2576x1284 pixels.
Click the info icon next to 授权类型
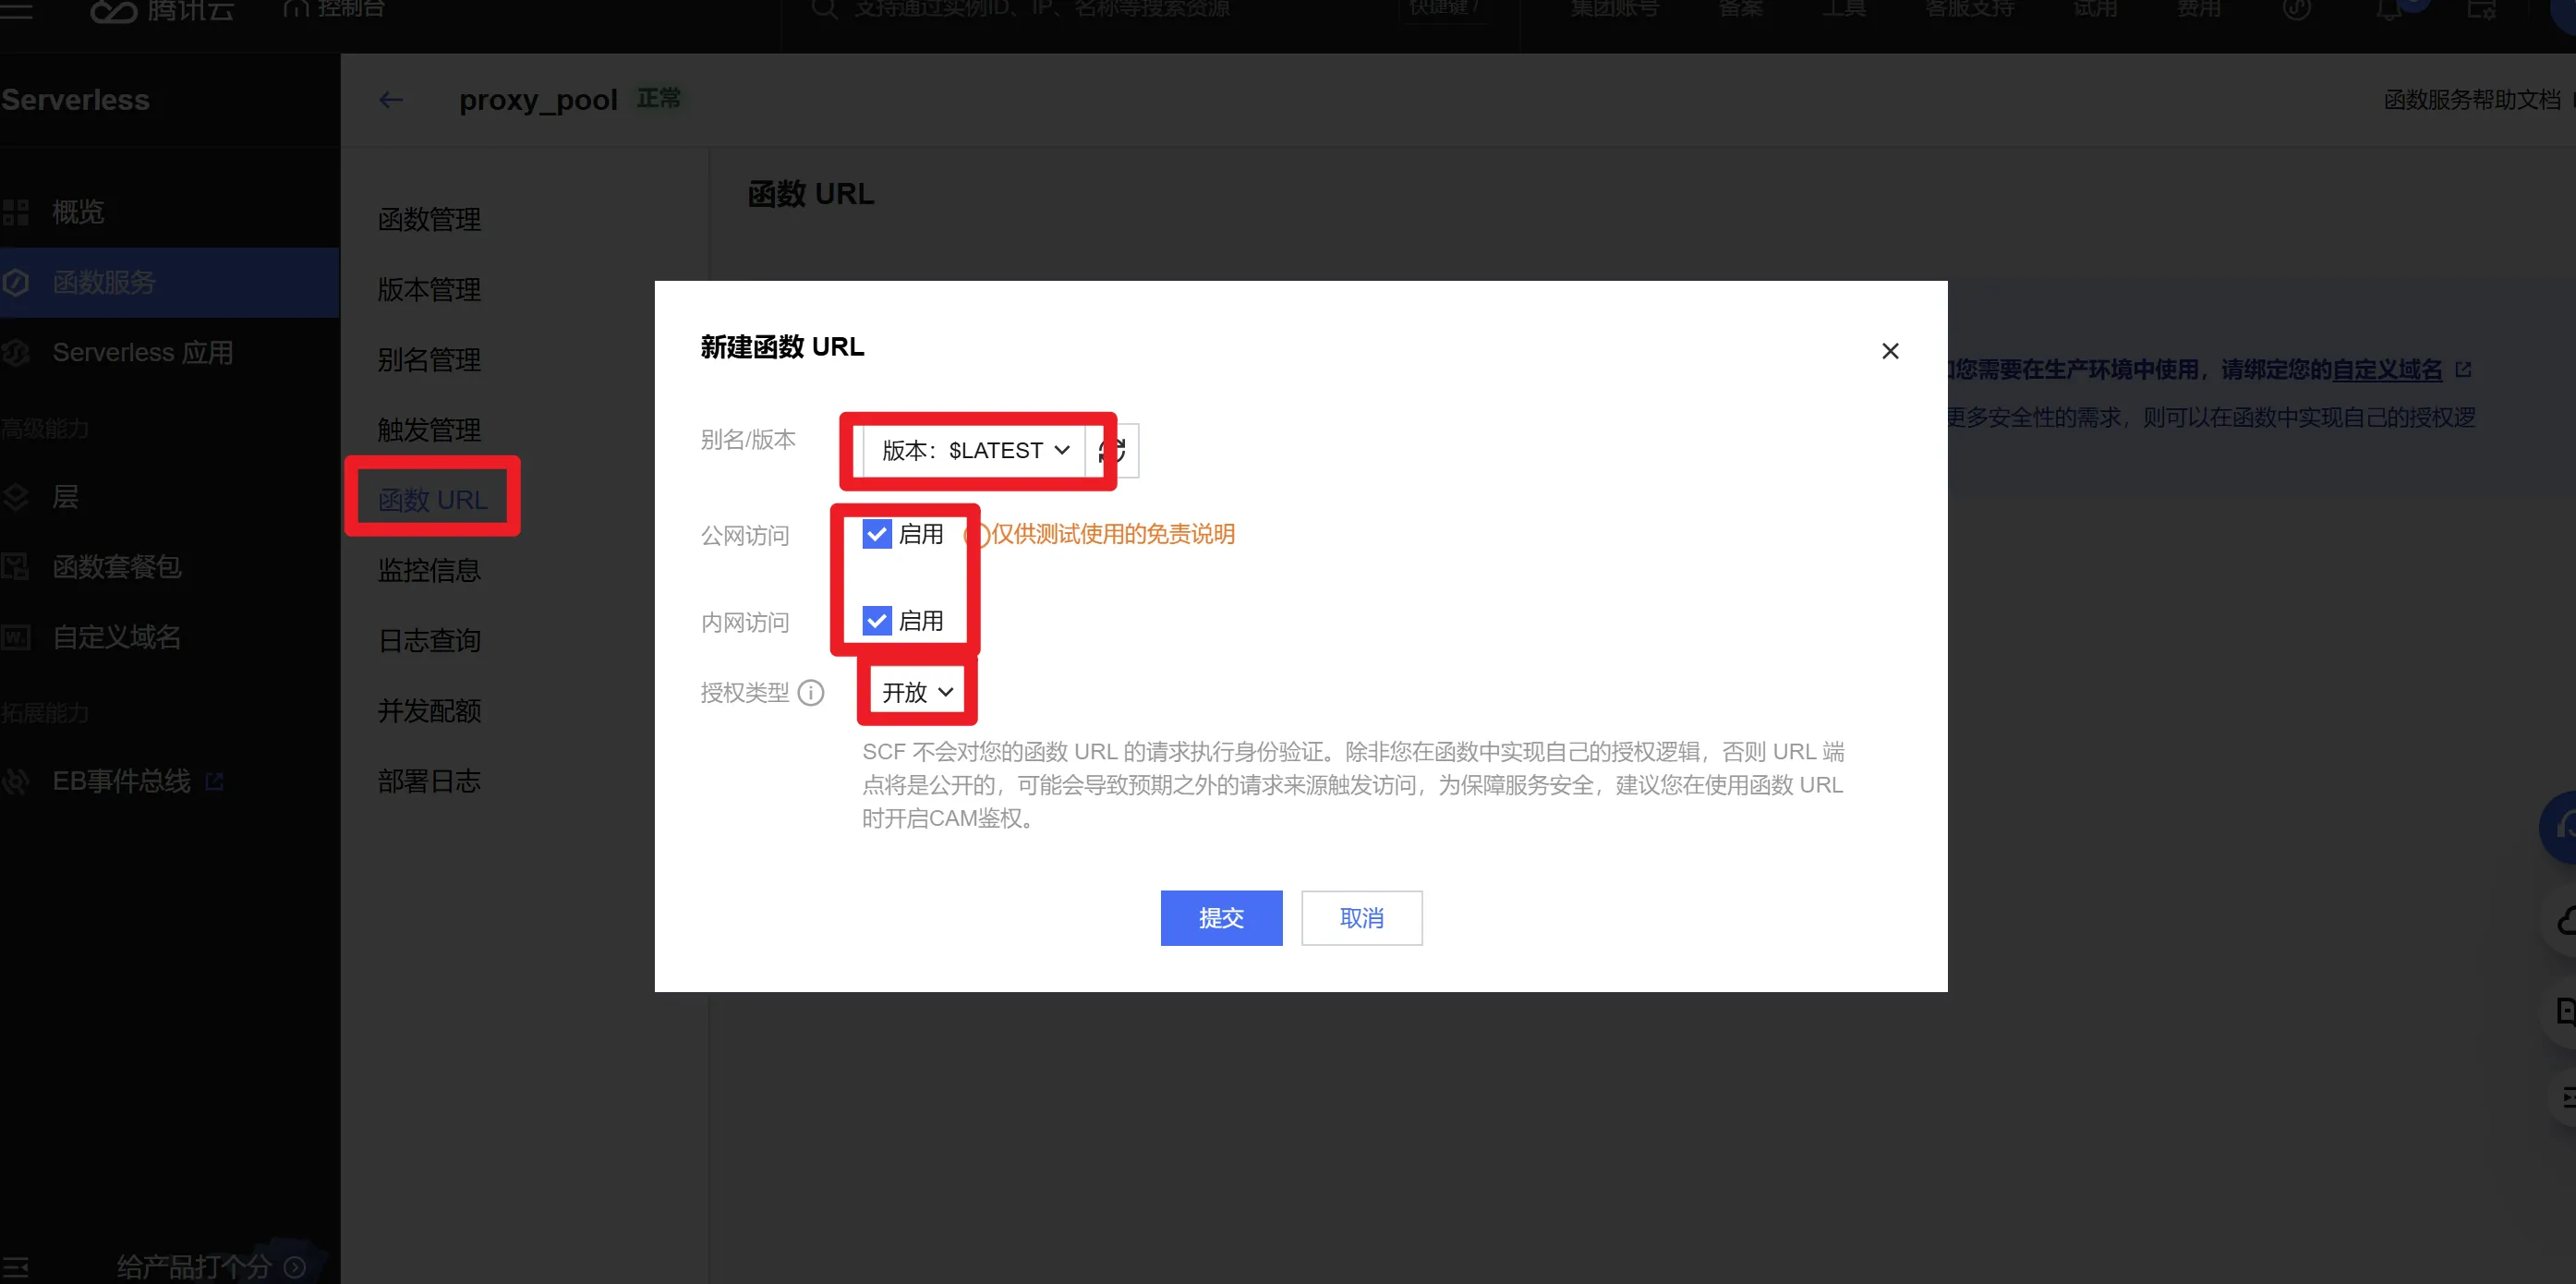pos(811,693)
